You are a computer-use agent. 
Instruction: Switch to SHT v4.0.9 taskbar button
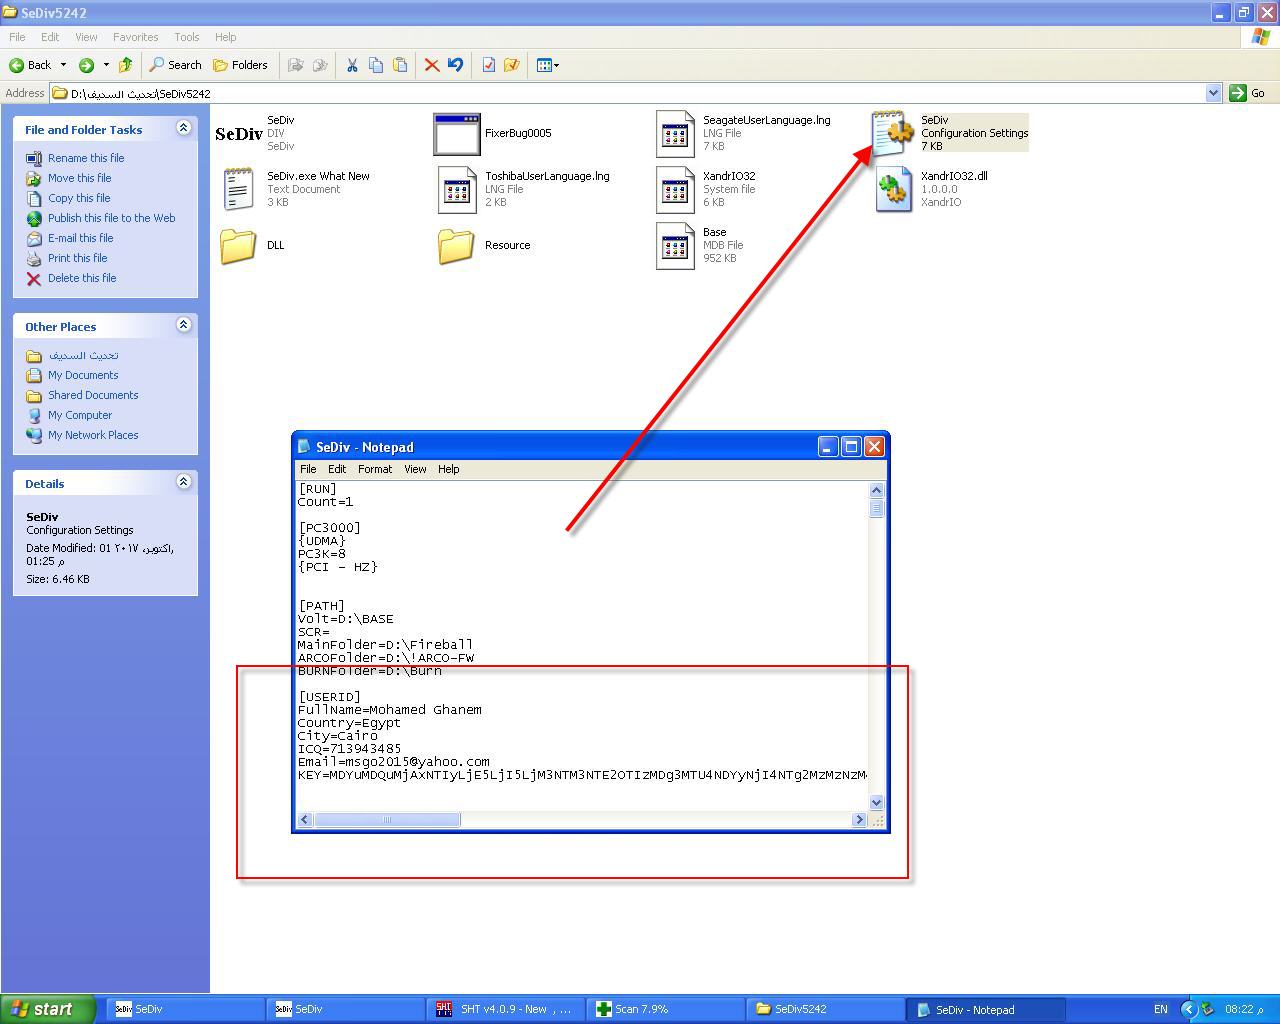[505, 1009]
